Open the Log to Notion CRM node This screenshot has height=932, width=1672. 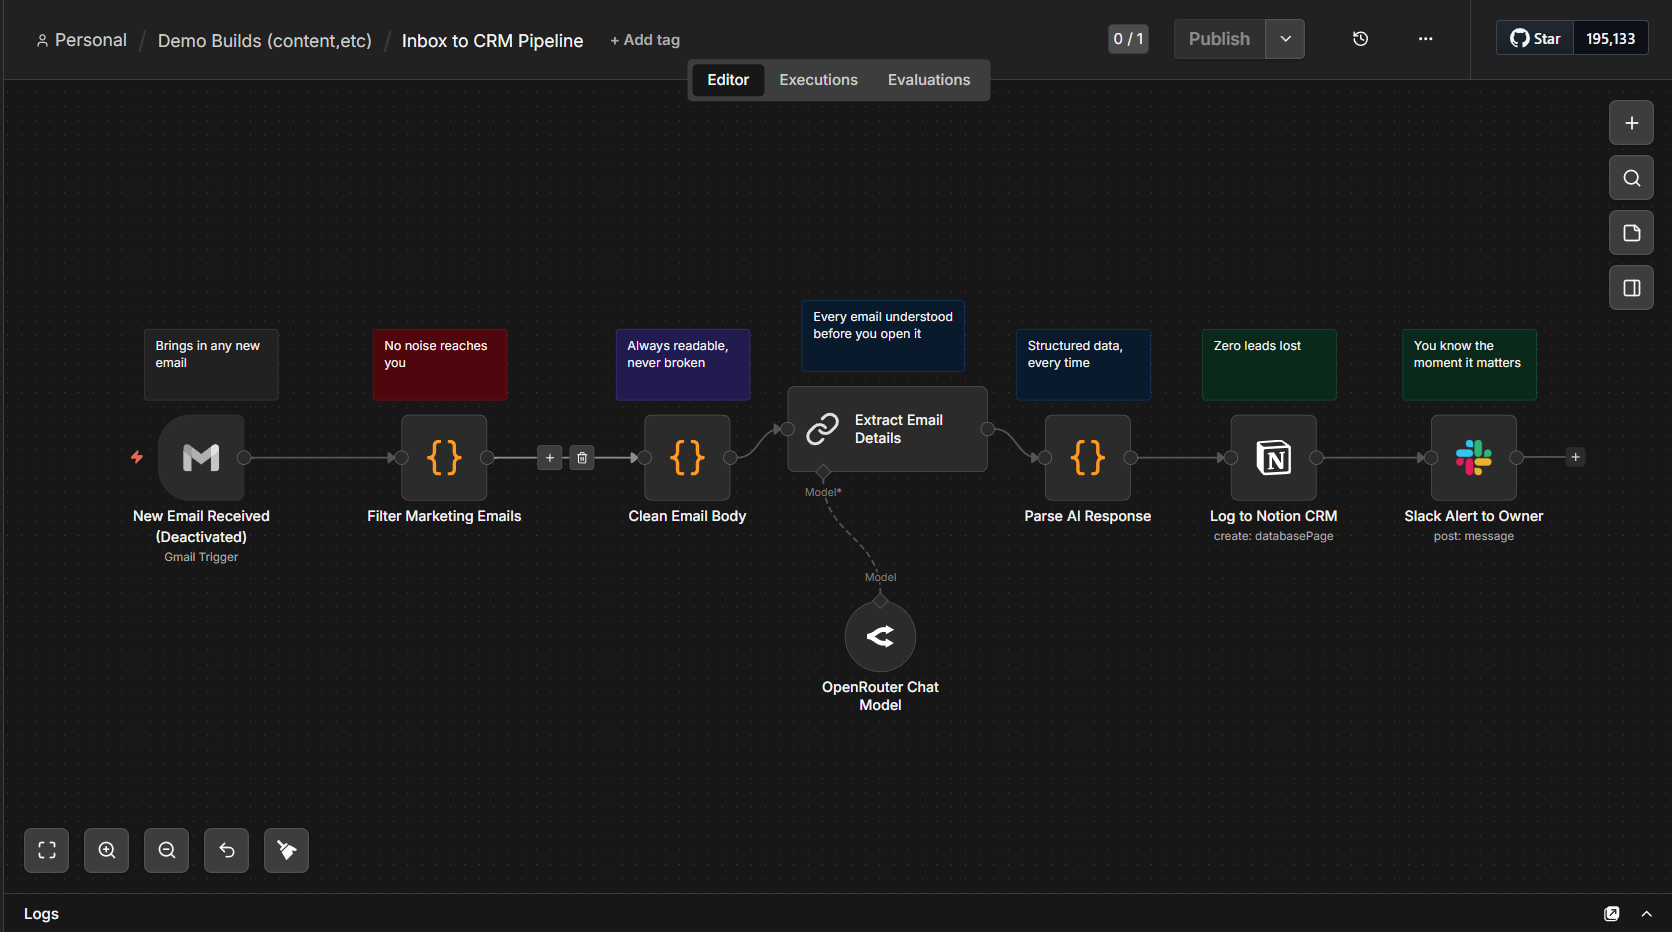click(1274, 457)
